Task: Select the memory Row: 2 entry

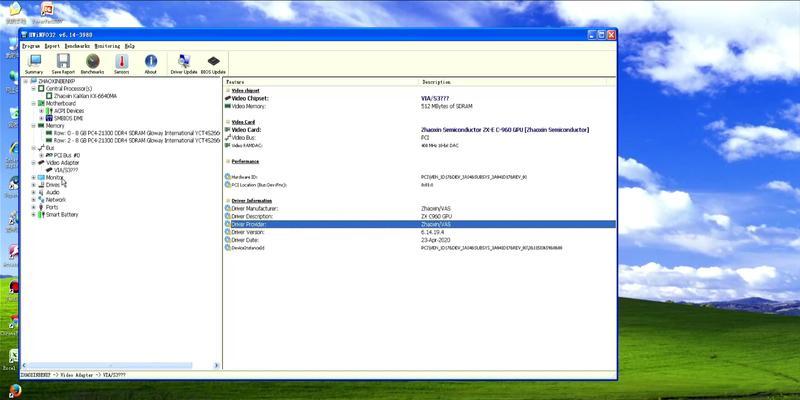Action: point(133,140)
